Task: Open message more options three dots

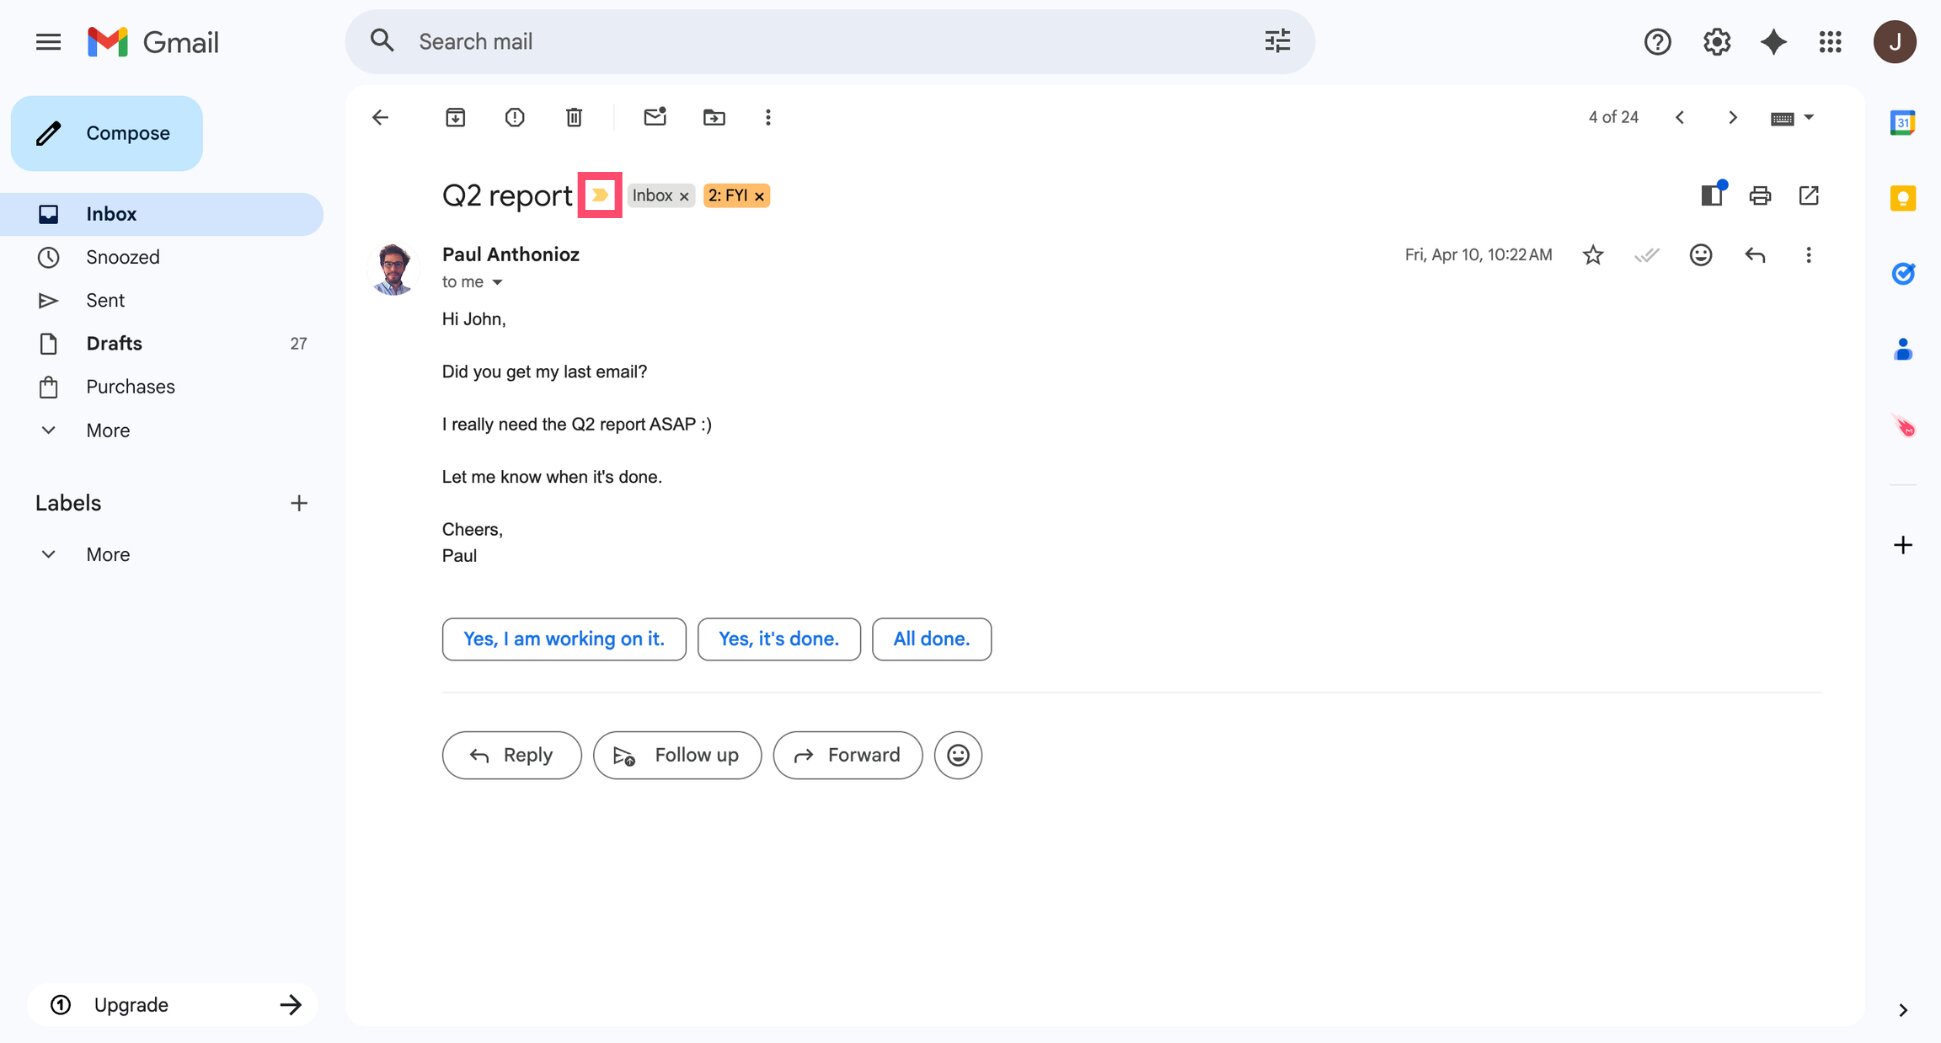Action: pyautogui.click(x=1808, y=255)
